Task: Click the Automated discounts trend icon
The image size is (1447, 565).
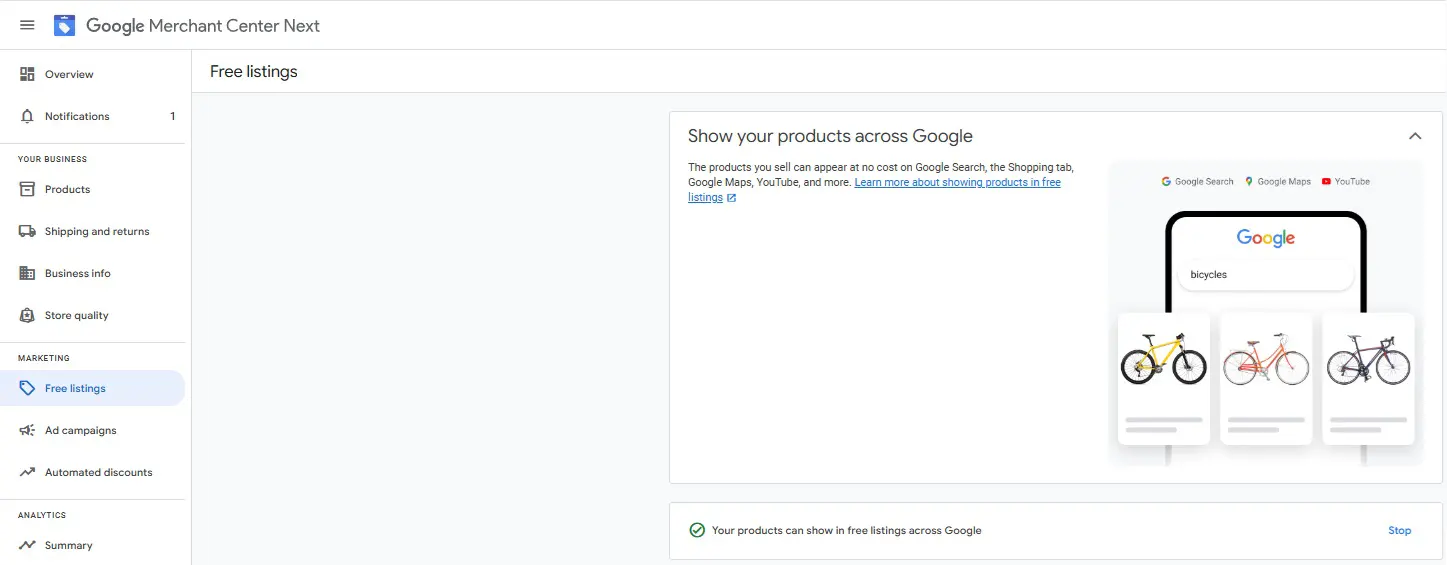Action: tap(27, 472)
